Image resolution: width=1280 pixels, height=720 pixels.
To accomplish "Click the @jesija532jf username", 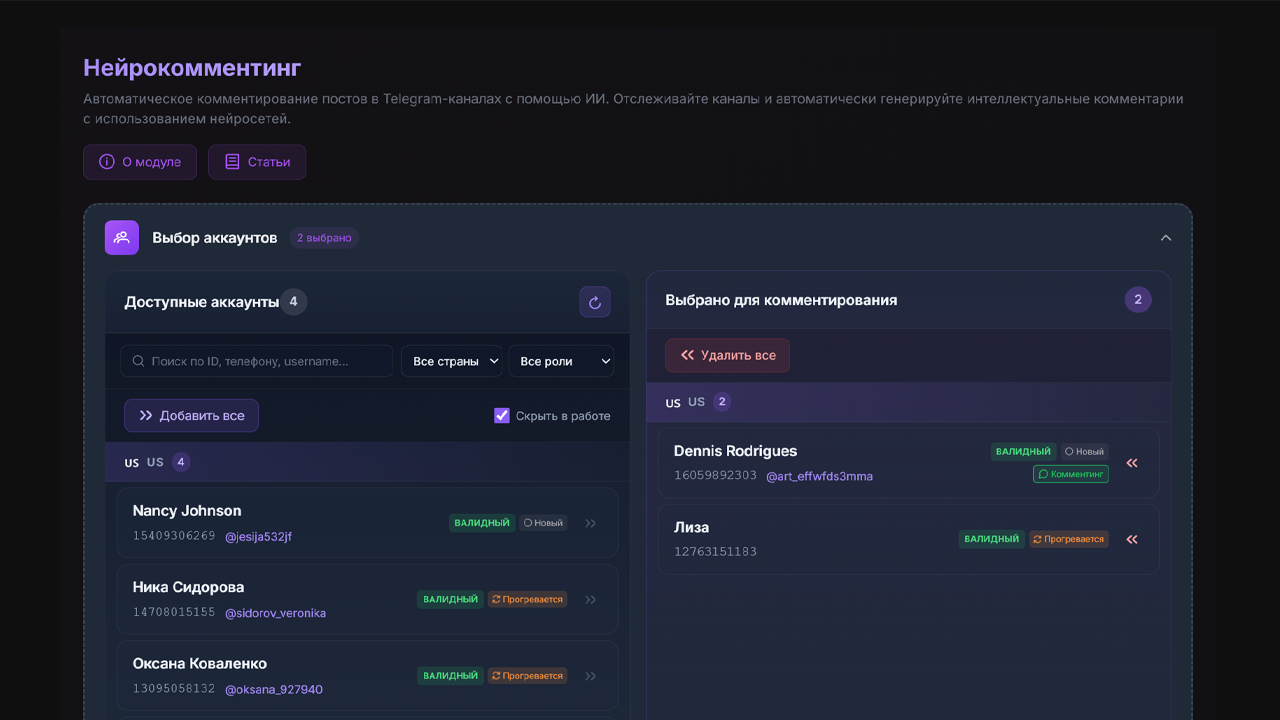I will tap(258, 537).
